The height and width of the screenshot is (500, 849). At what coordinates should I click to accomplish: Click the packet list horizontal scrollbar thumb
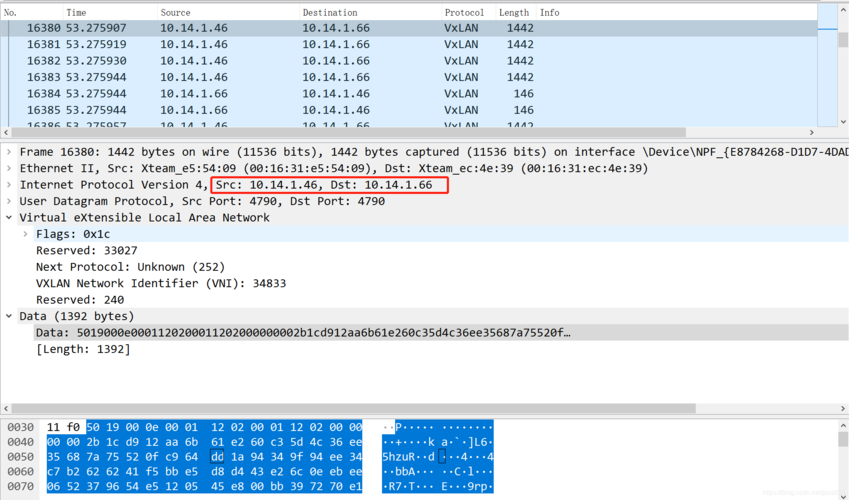point(349,132)
